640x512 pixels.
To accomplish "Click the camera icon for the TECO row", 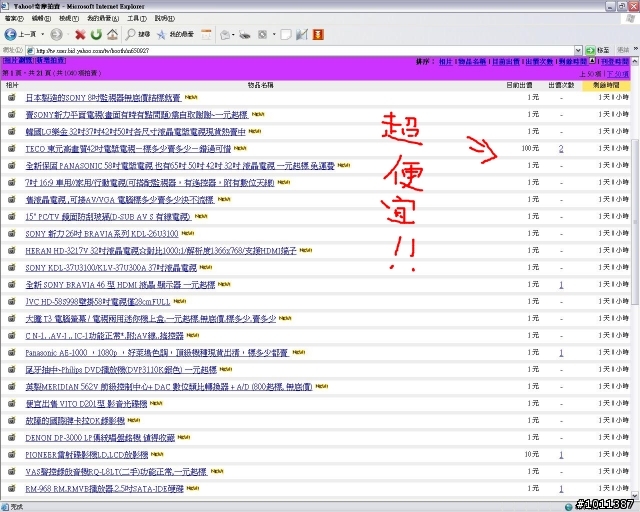I will click(x=12, y=149).
